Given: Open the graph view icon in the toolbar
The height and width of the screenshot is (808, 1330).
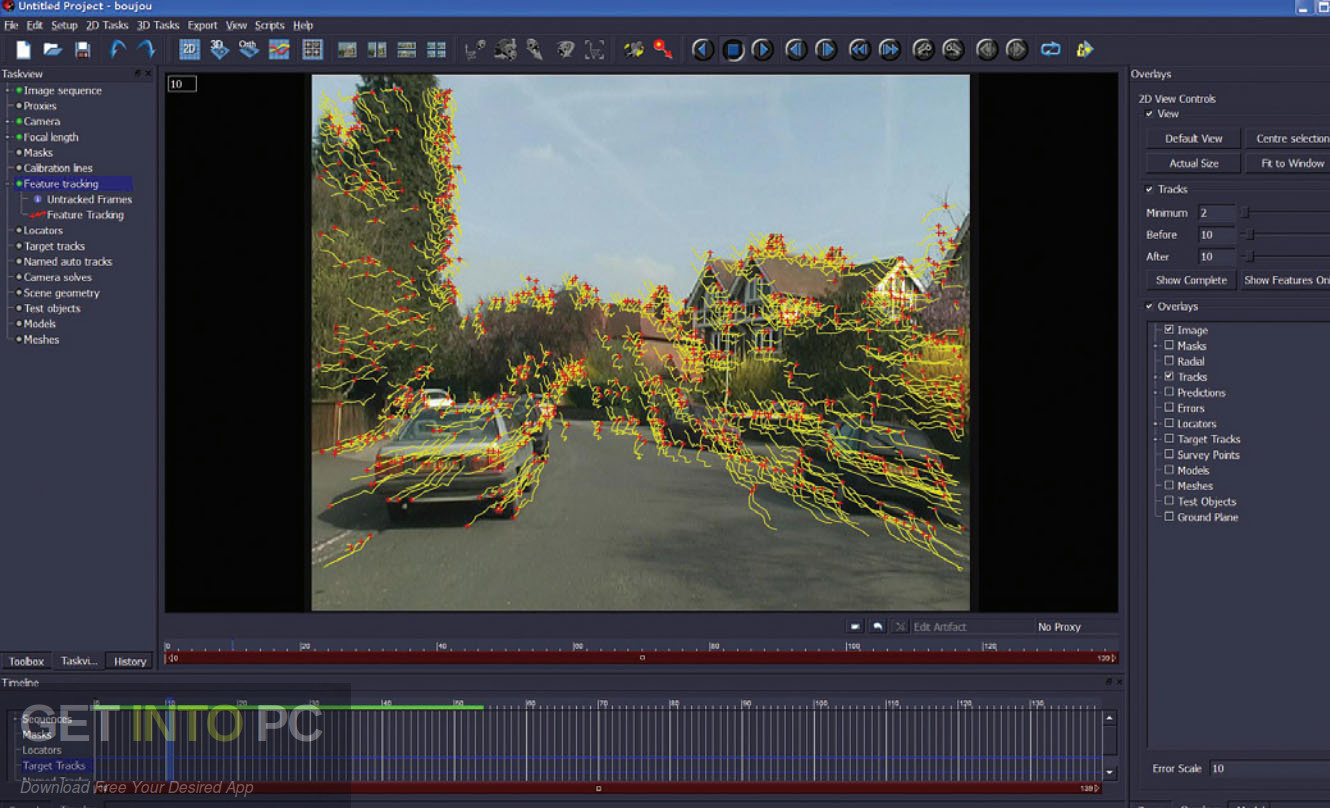Looking at the screenshot, I should [x=279, y=49].
